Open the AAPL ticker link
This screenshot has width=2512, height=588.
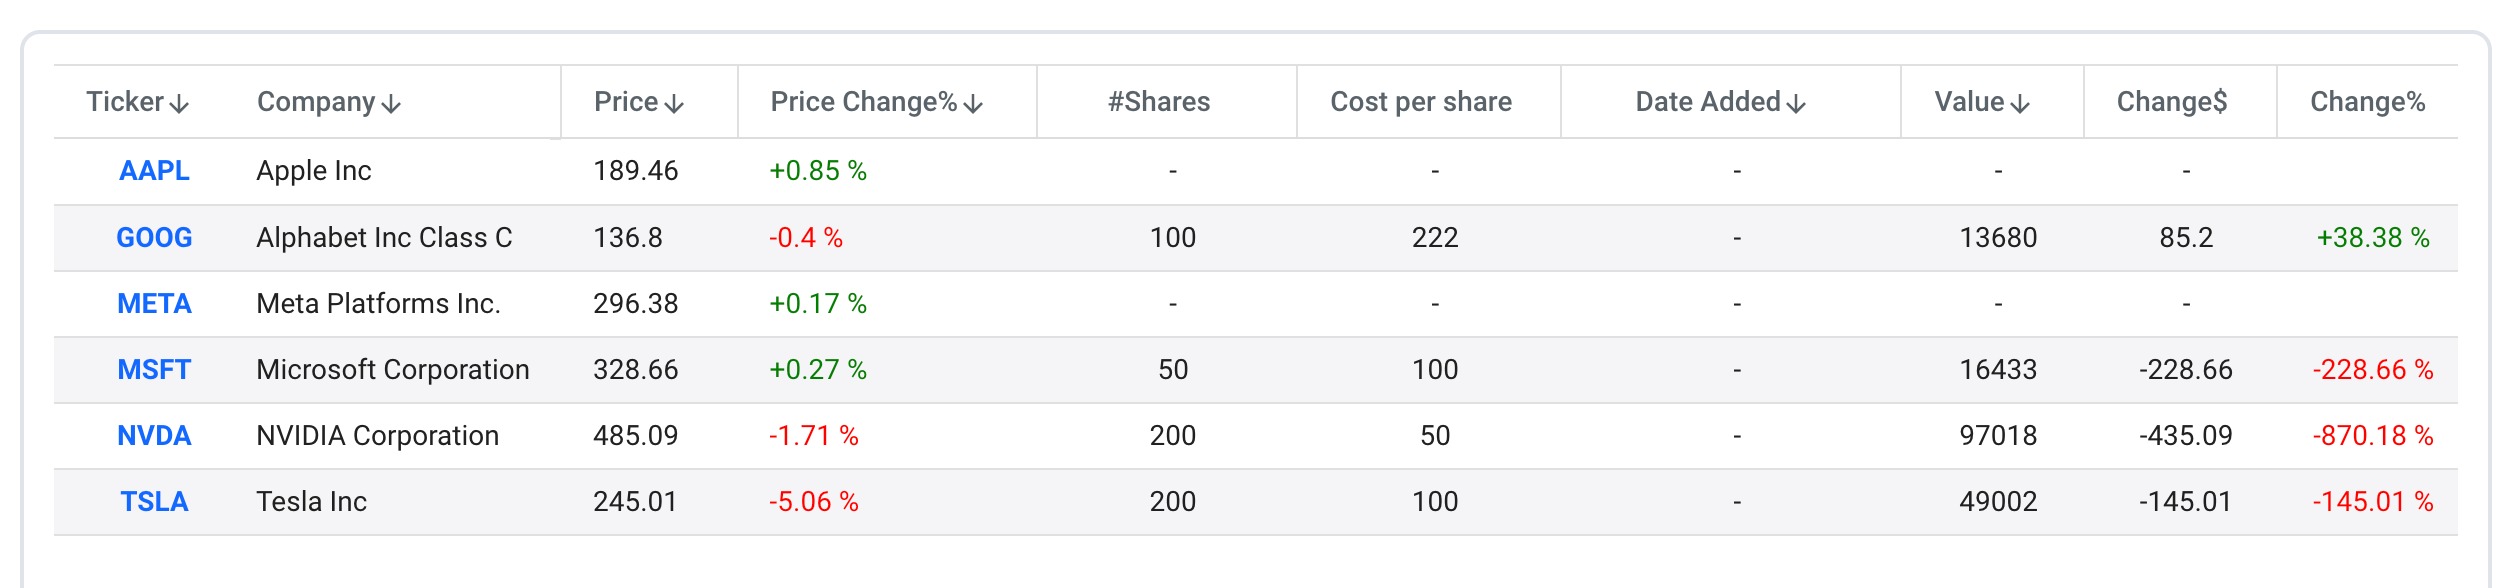pyautogui.click(x=154, y=171)
